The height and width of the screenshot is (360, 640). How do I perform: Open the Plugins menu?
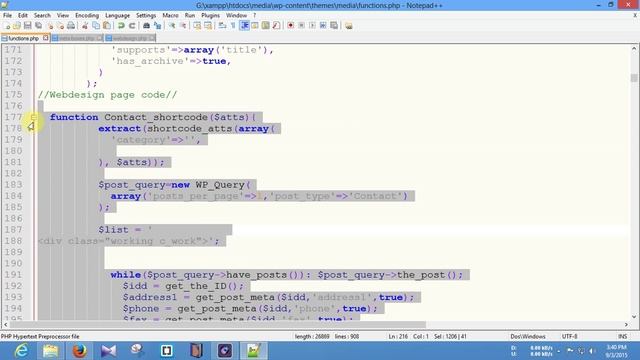click(210, 15)
